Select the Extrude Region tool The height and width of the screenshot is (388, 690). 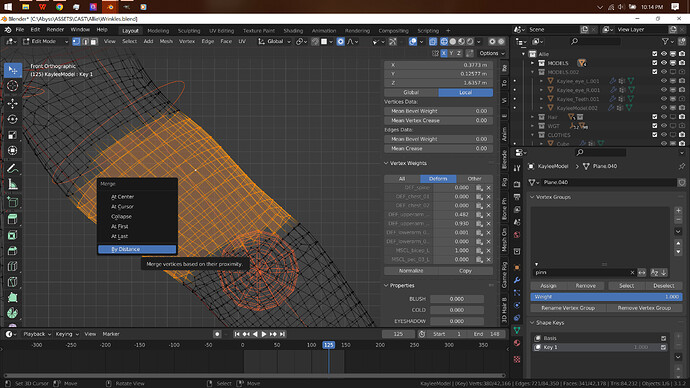coord(12,219)
